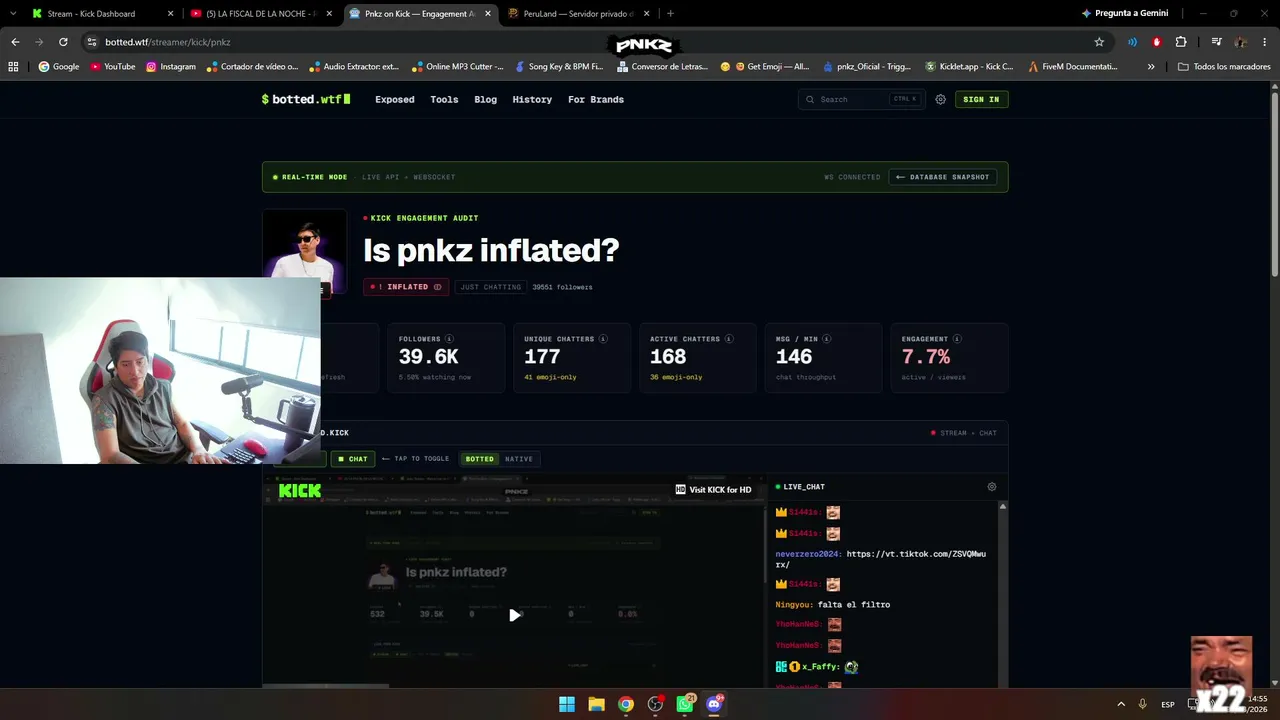Open the For Brands page

[596, 100]
